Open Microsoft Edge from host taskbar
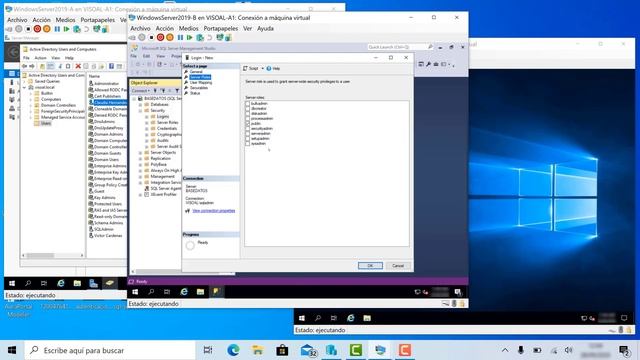The height and width of the screenshot is (360, 640). pyautogui.click(x=233, y=350)
